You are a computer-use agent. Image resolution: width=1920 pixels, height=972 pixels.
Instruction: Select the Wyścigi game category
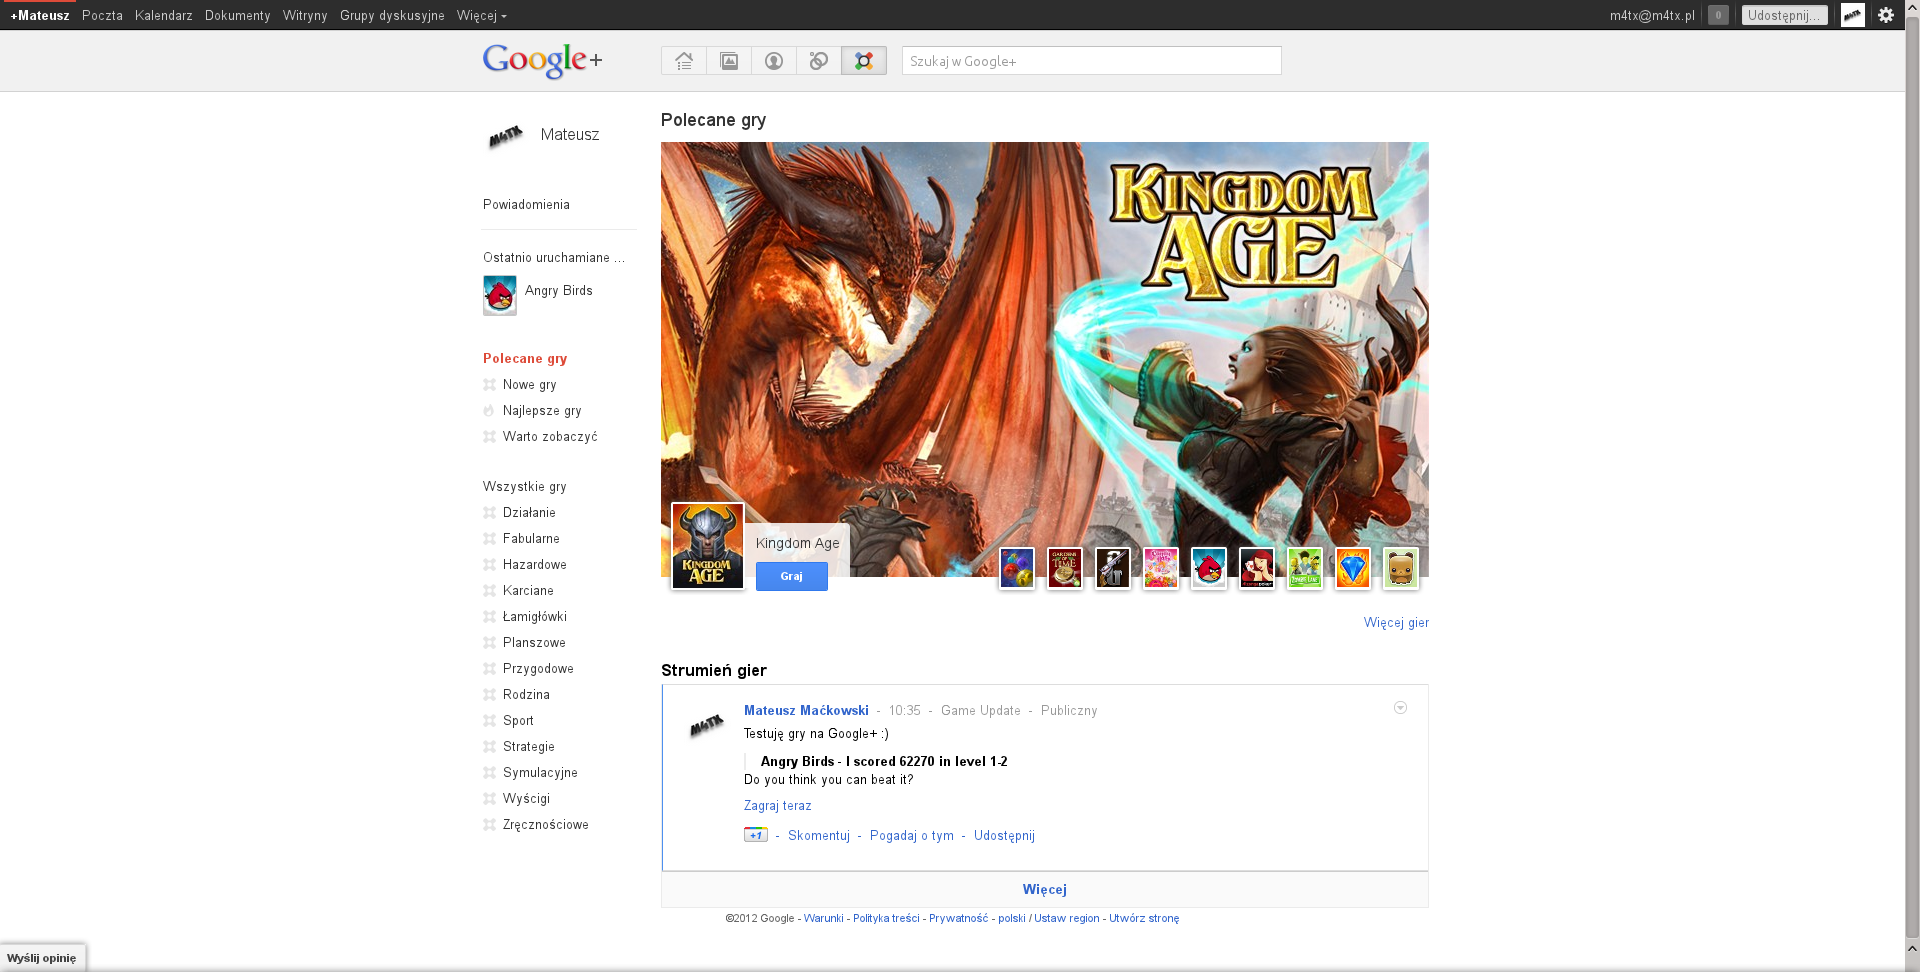click(x=526, y=798)
